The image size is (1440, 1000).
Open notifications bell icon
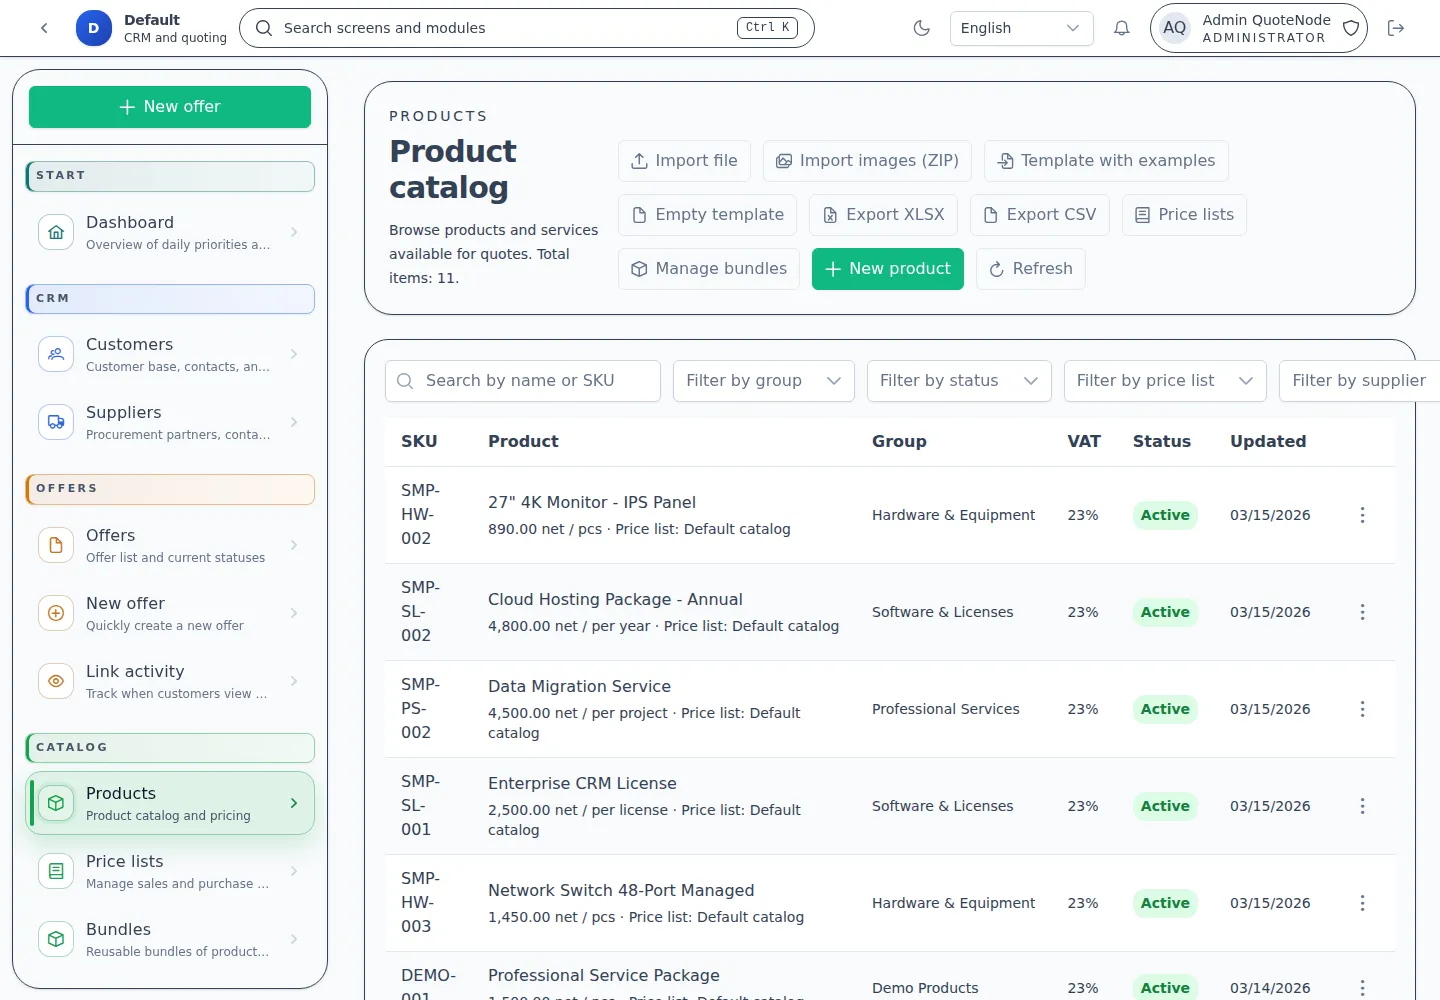click(1122, 28)
